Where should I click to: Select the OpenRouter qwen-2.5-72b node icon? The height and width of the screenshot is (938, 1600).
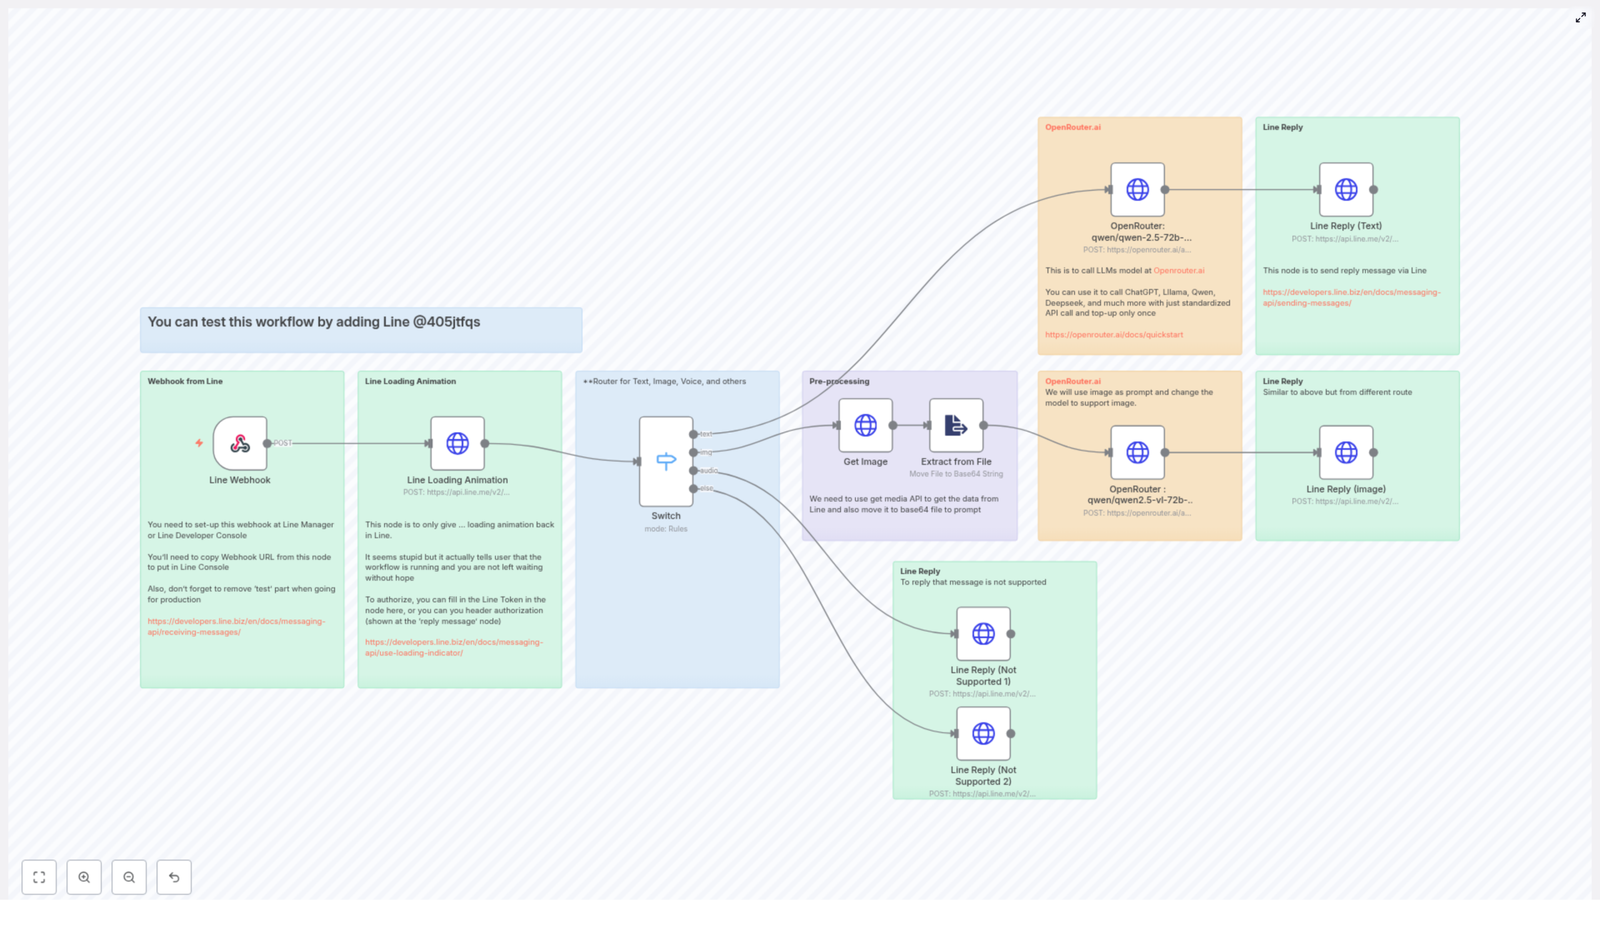[x=1138, y=188]
